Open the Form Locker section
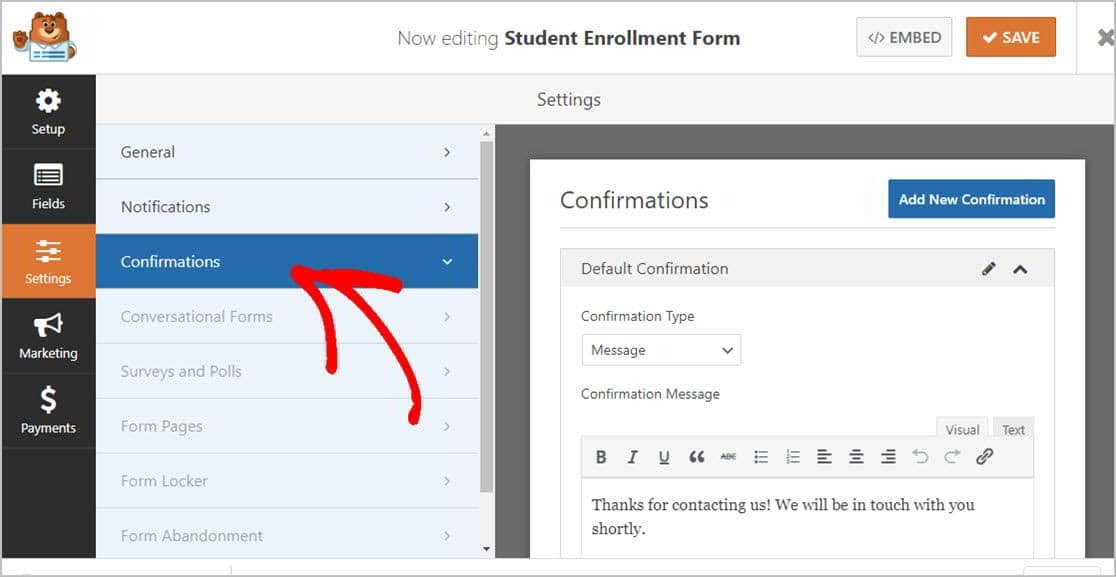The width and height of the screenshot is (1116, 577). click(287, 480)
